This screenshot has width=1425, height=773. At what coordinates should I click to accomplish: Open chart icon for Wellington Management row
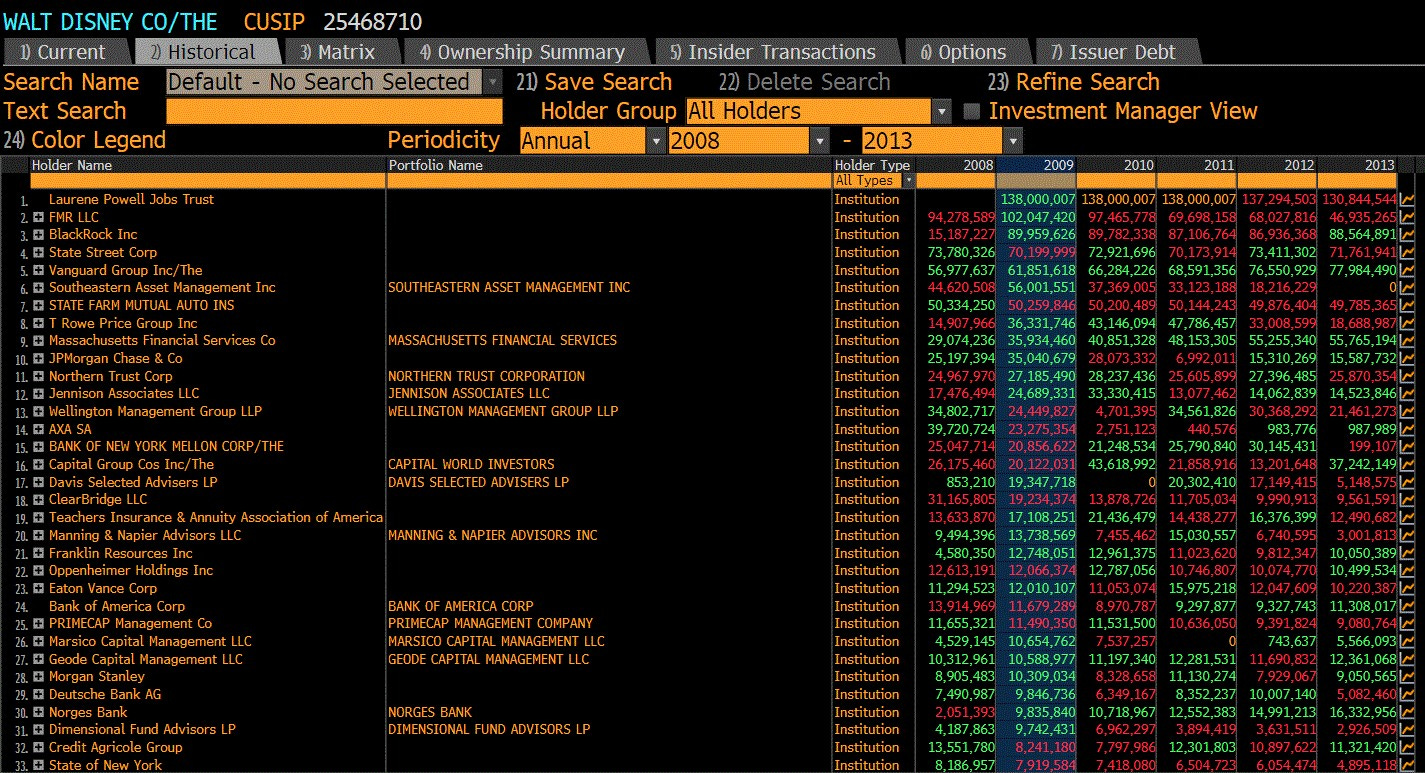click(x=1407, y=412)
